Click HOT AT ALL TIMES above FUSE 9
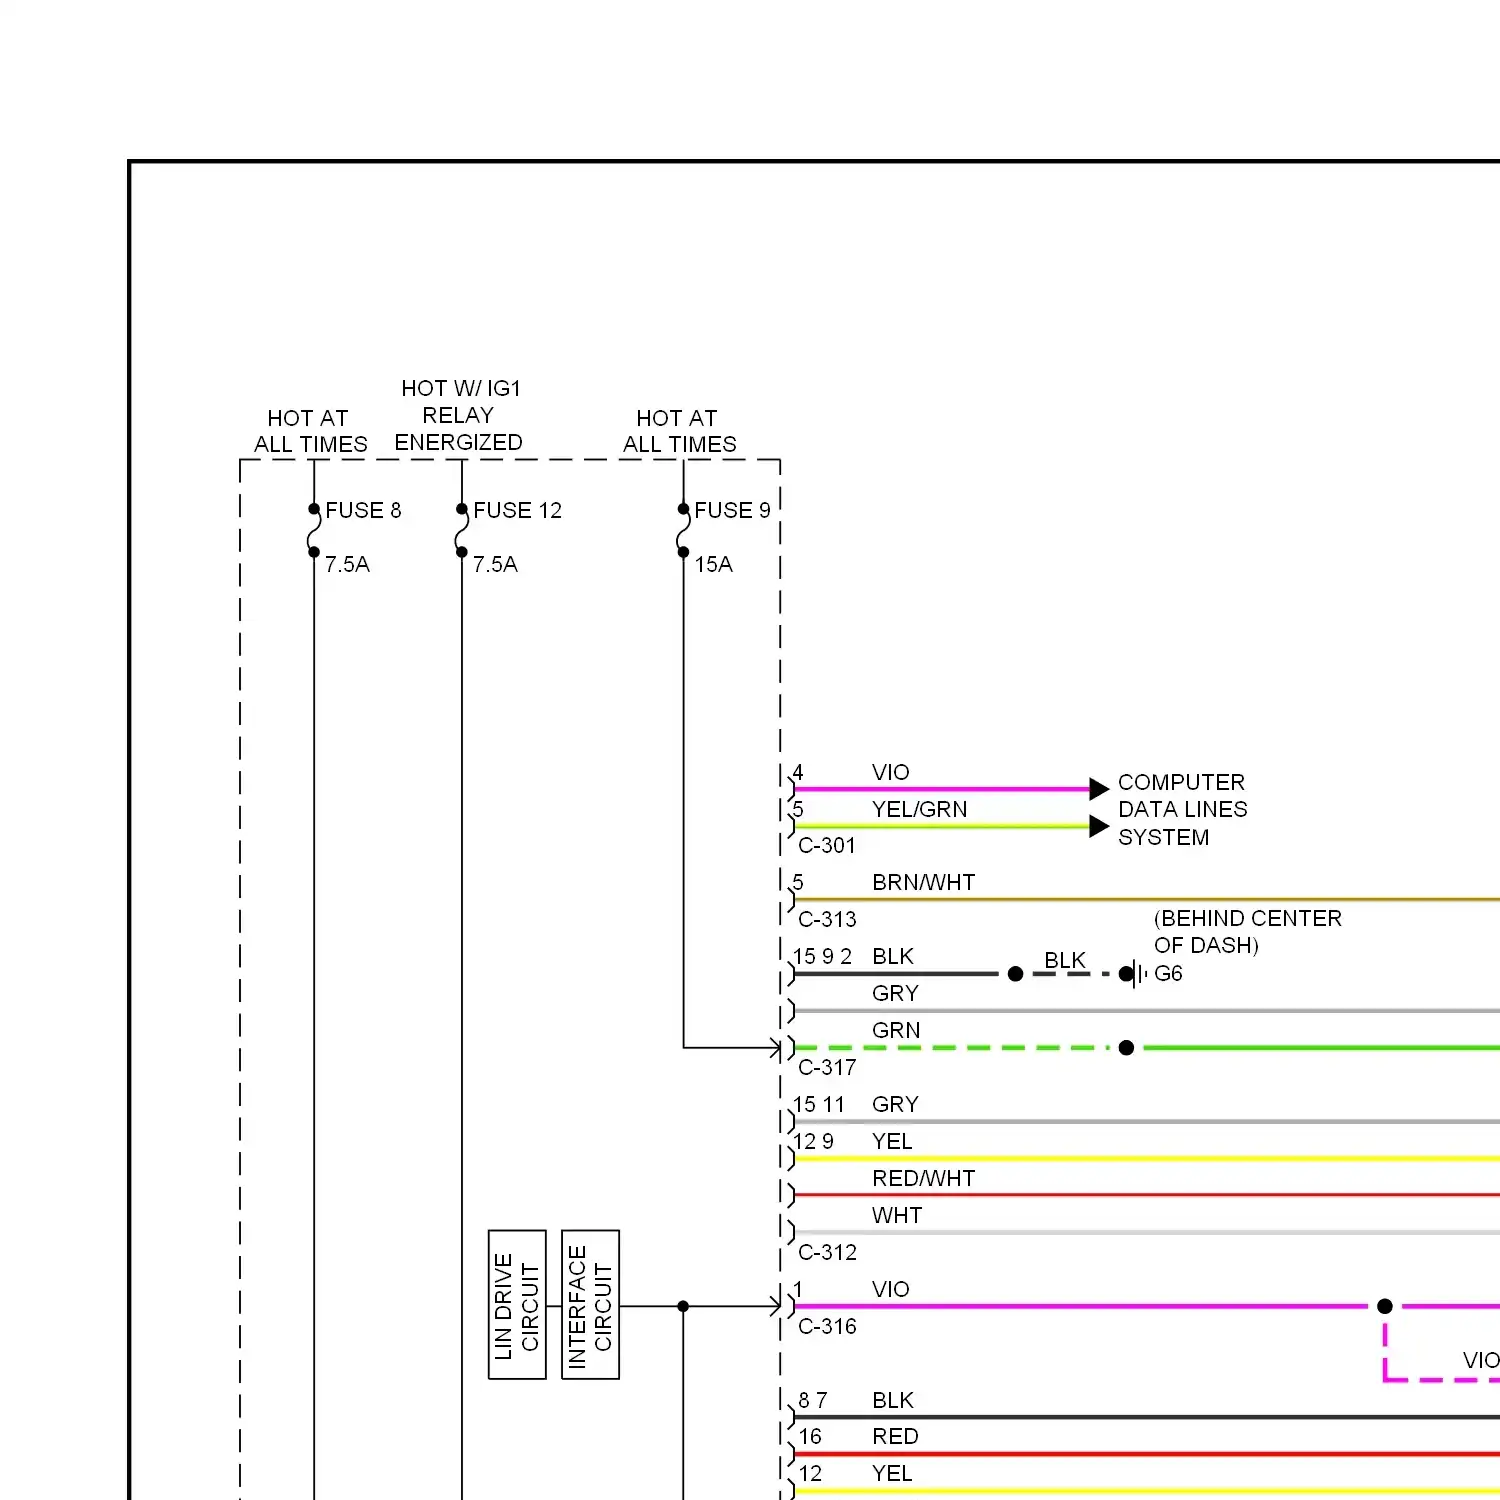The height and width of the screenshot is (1500, 1500). tap(679, 431)
